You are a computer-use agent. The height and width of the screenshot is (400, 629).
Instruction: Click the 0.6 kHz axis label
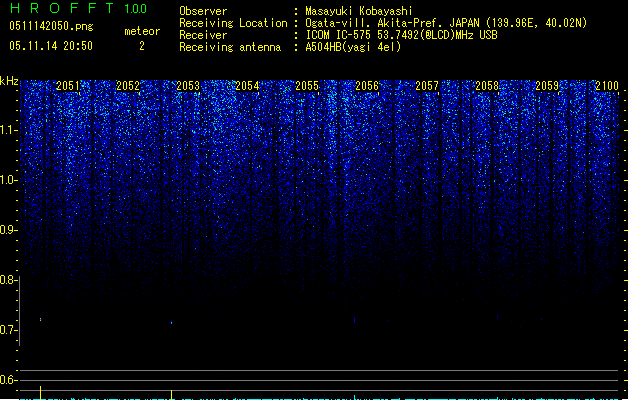[x=9, y=380]
